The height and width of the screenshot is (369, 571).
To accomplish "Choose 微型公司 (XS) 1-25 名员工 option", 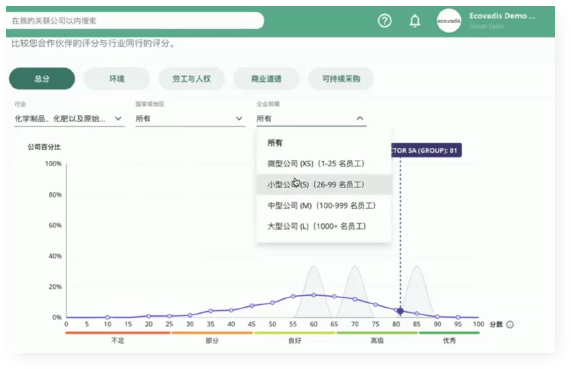I will coord(324,164).
